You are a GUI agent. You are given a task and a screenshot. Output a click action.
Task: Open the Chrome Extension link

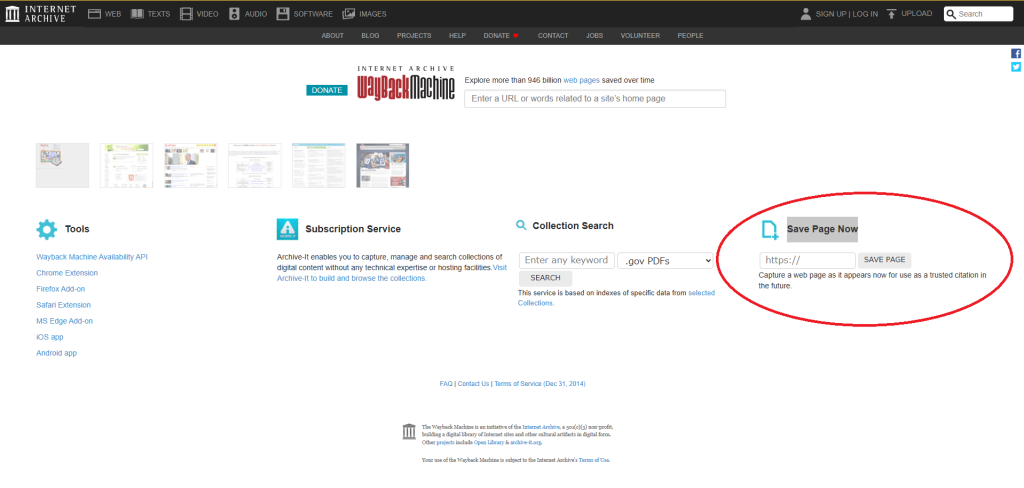point(67,273)
